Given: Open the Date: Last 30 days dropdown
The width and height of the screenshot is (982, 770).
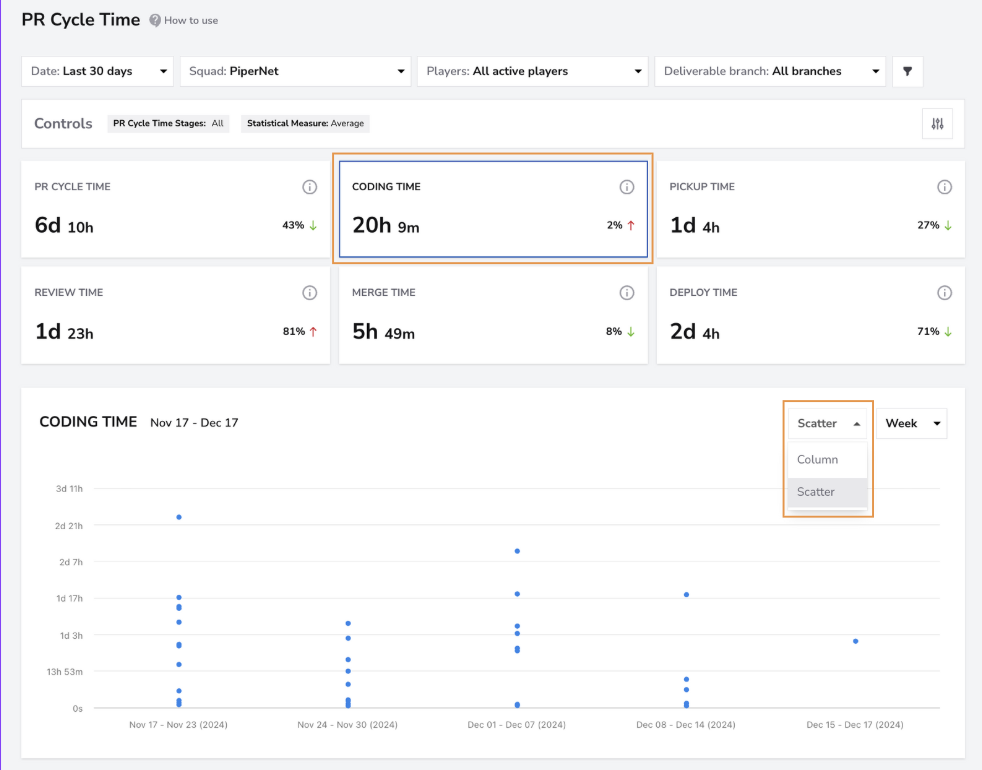Looking at the screenshot, I should point(98,71).
